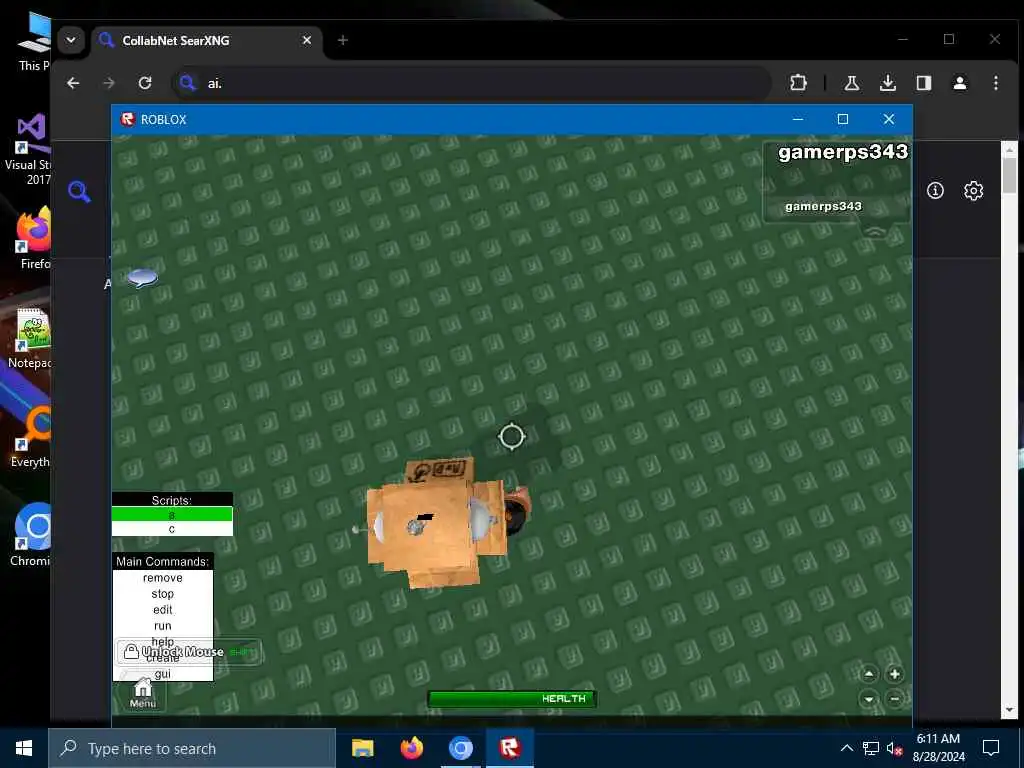The image size is (1024, 768).
Task: Click the Scripts list header
Action: tap(172, 500)
